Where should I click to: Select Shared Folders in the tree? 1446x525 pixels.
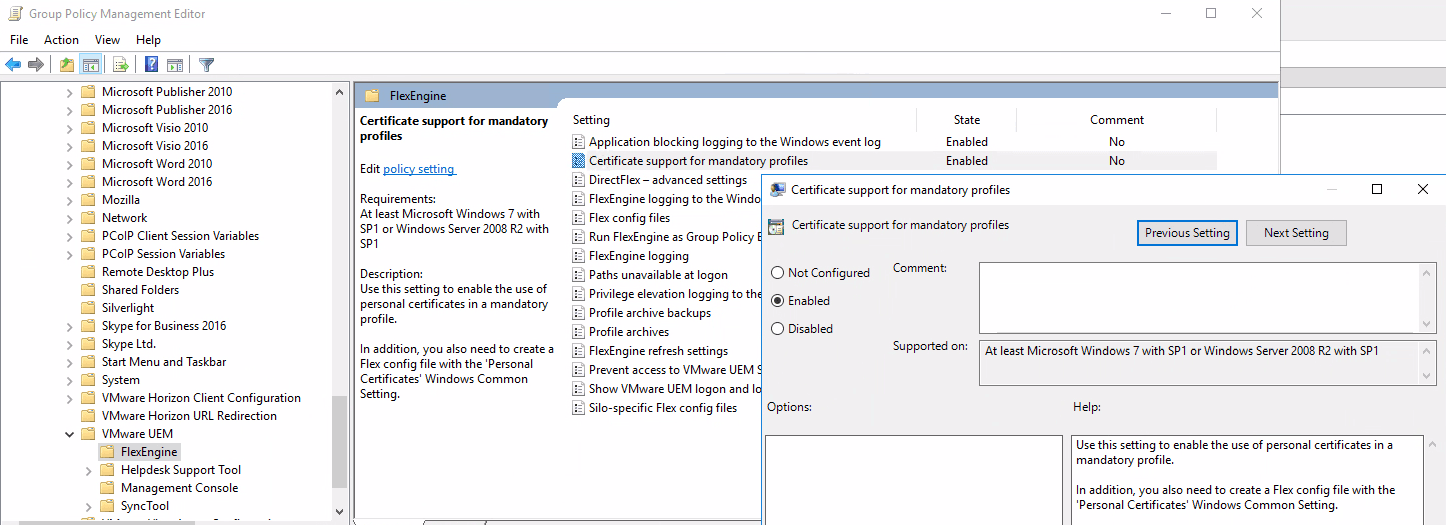point(140,290)
